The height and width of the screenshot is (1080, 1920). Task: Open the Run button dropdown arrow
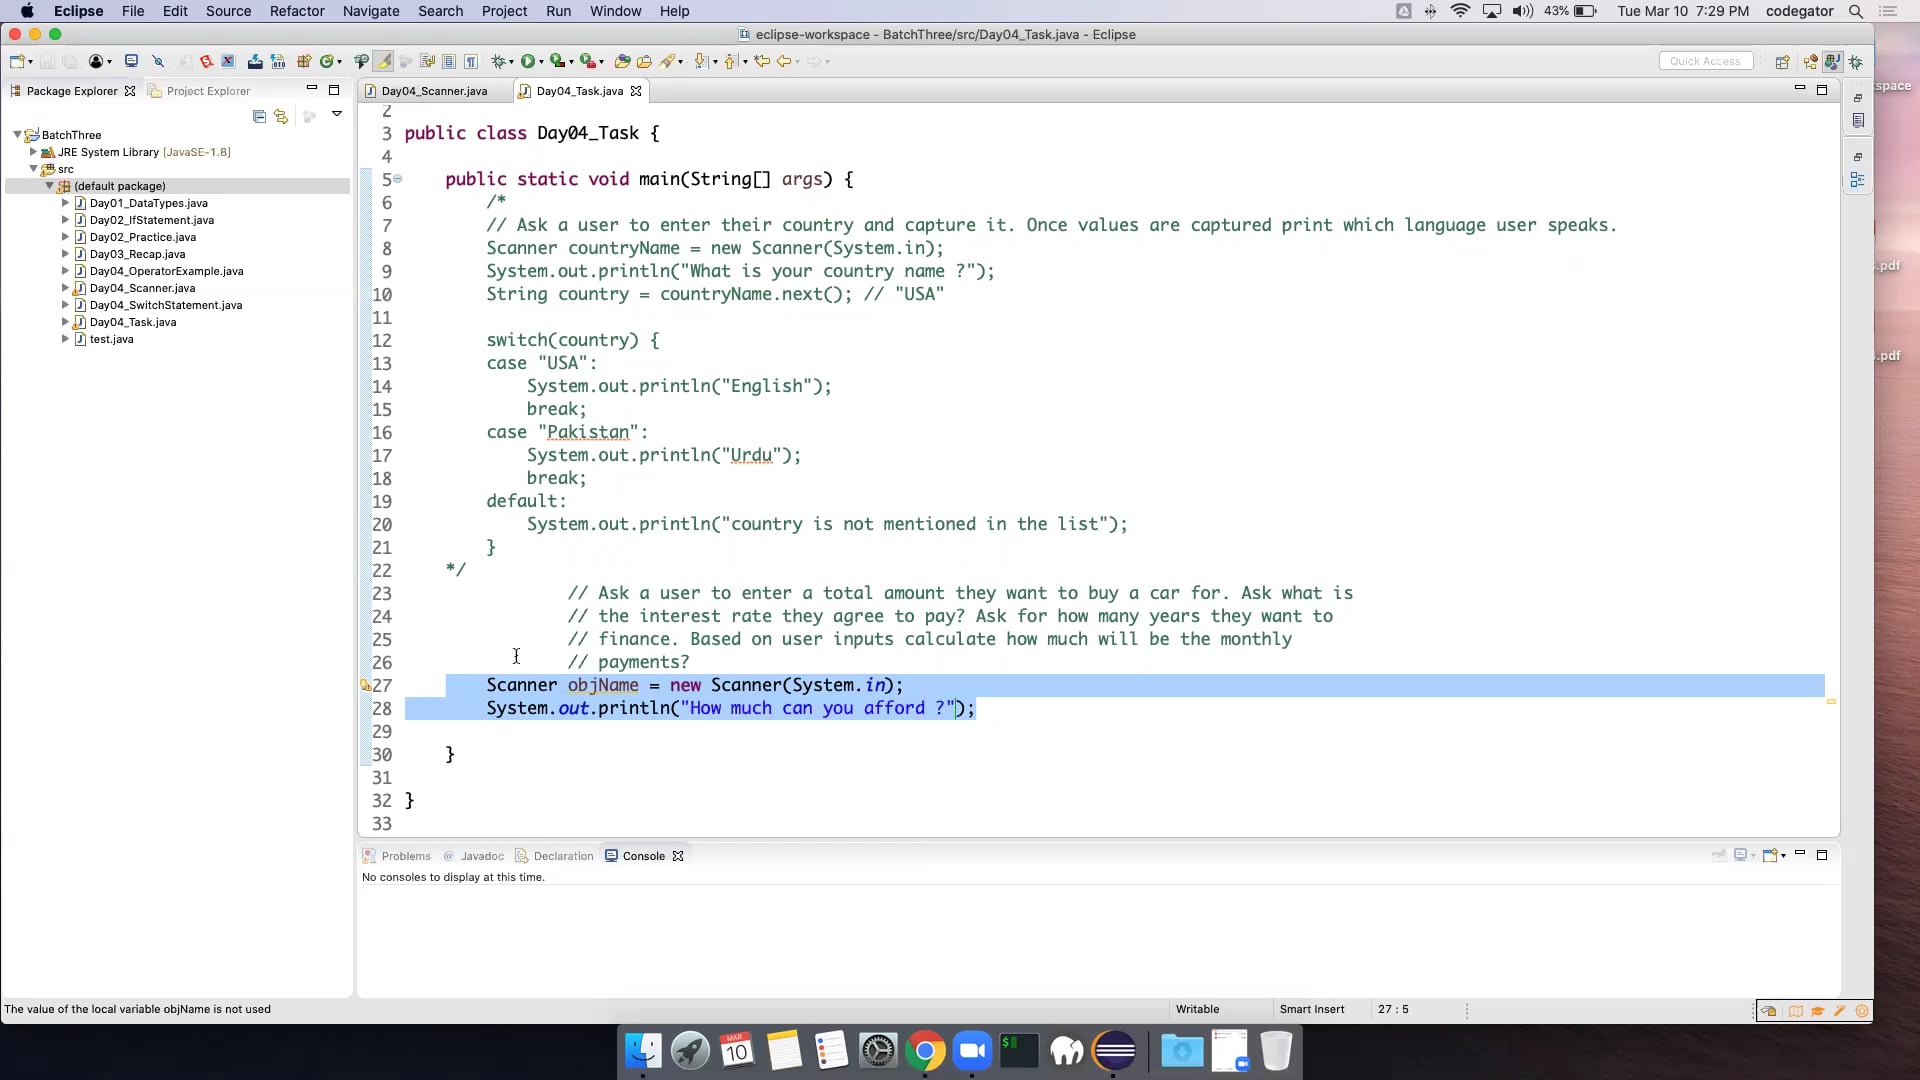543,61
